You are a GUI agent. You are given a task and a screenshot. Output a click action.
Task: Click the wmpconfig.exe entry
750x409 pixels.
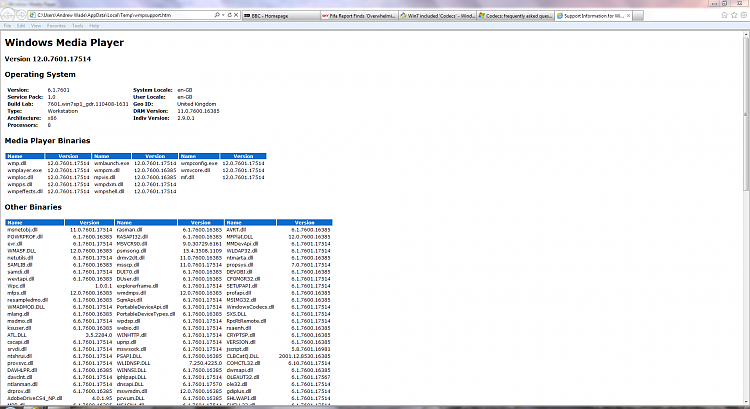click(x=199, y=163)
